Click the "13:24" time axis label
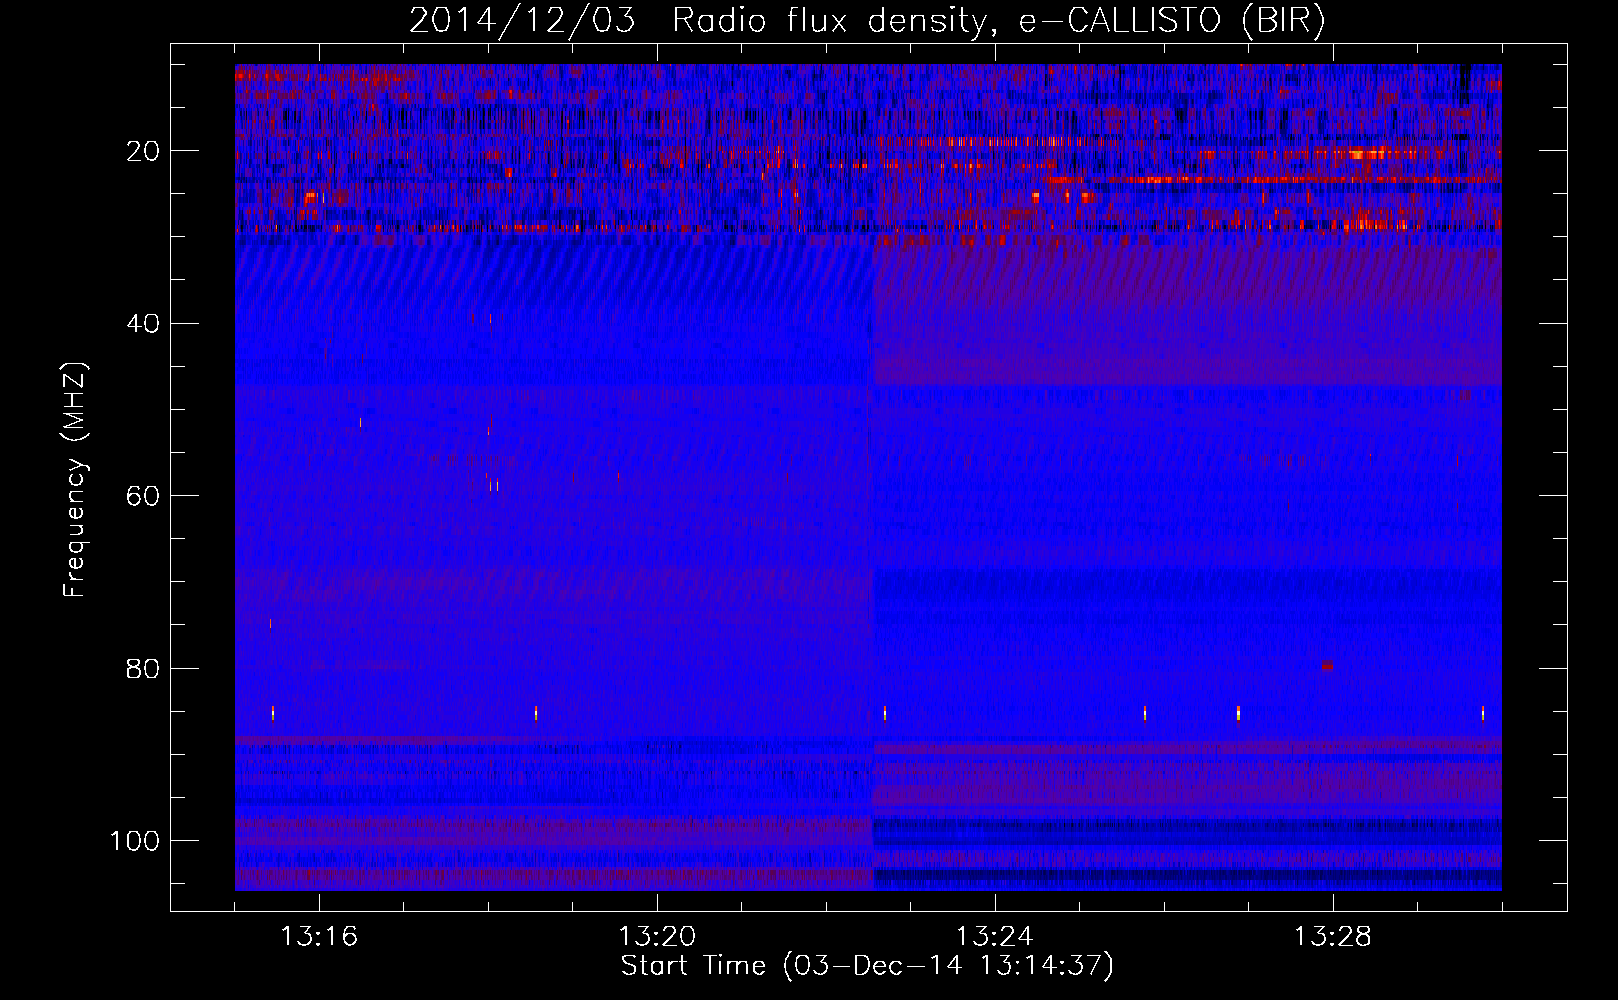 995,937
